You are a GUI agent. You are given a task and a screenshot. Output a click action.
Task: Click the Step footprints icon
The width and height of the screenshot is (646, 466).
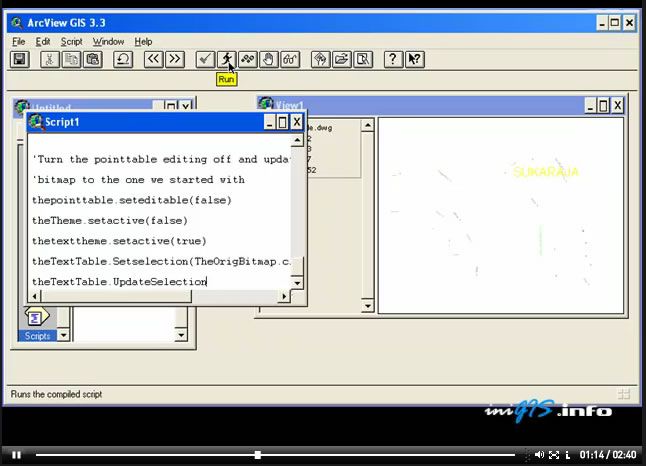pos(248,60)
